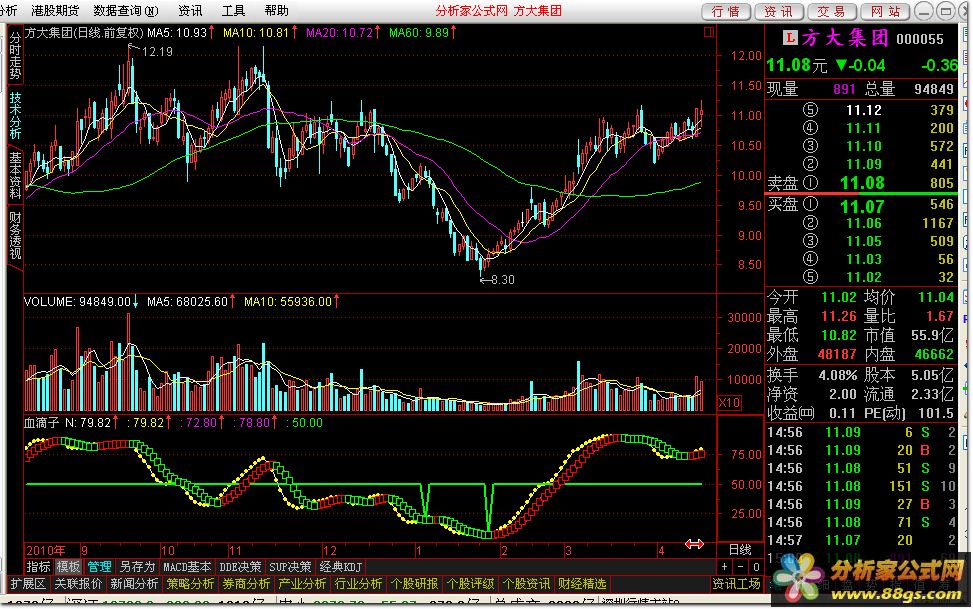
Task: Click the 网站 button at top right
Action: point(885,11)
